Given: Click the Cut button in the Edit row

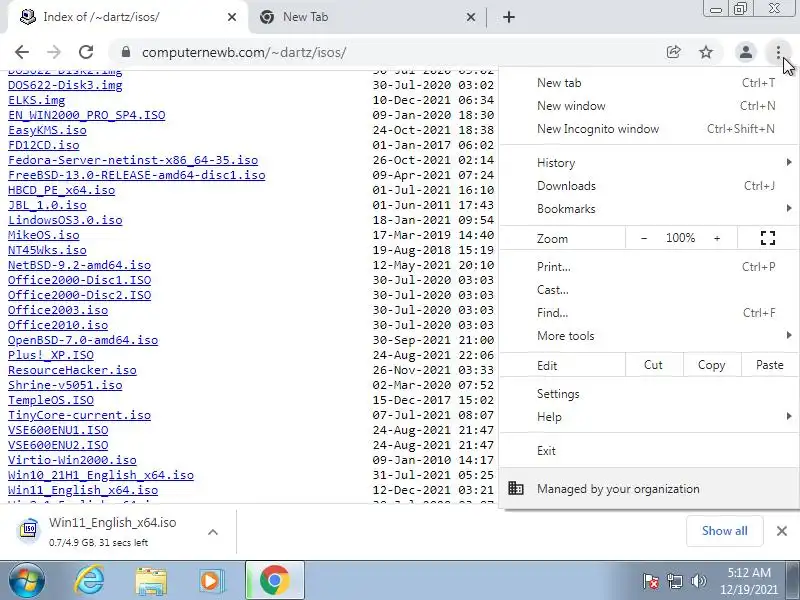Looking at the screenshot, I should (x=654, y=365).
